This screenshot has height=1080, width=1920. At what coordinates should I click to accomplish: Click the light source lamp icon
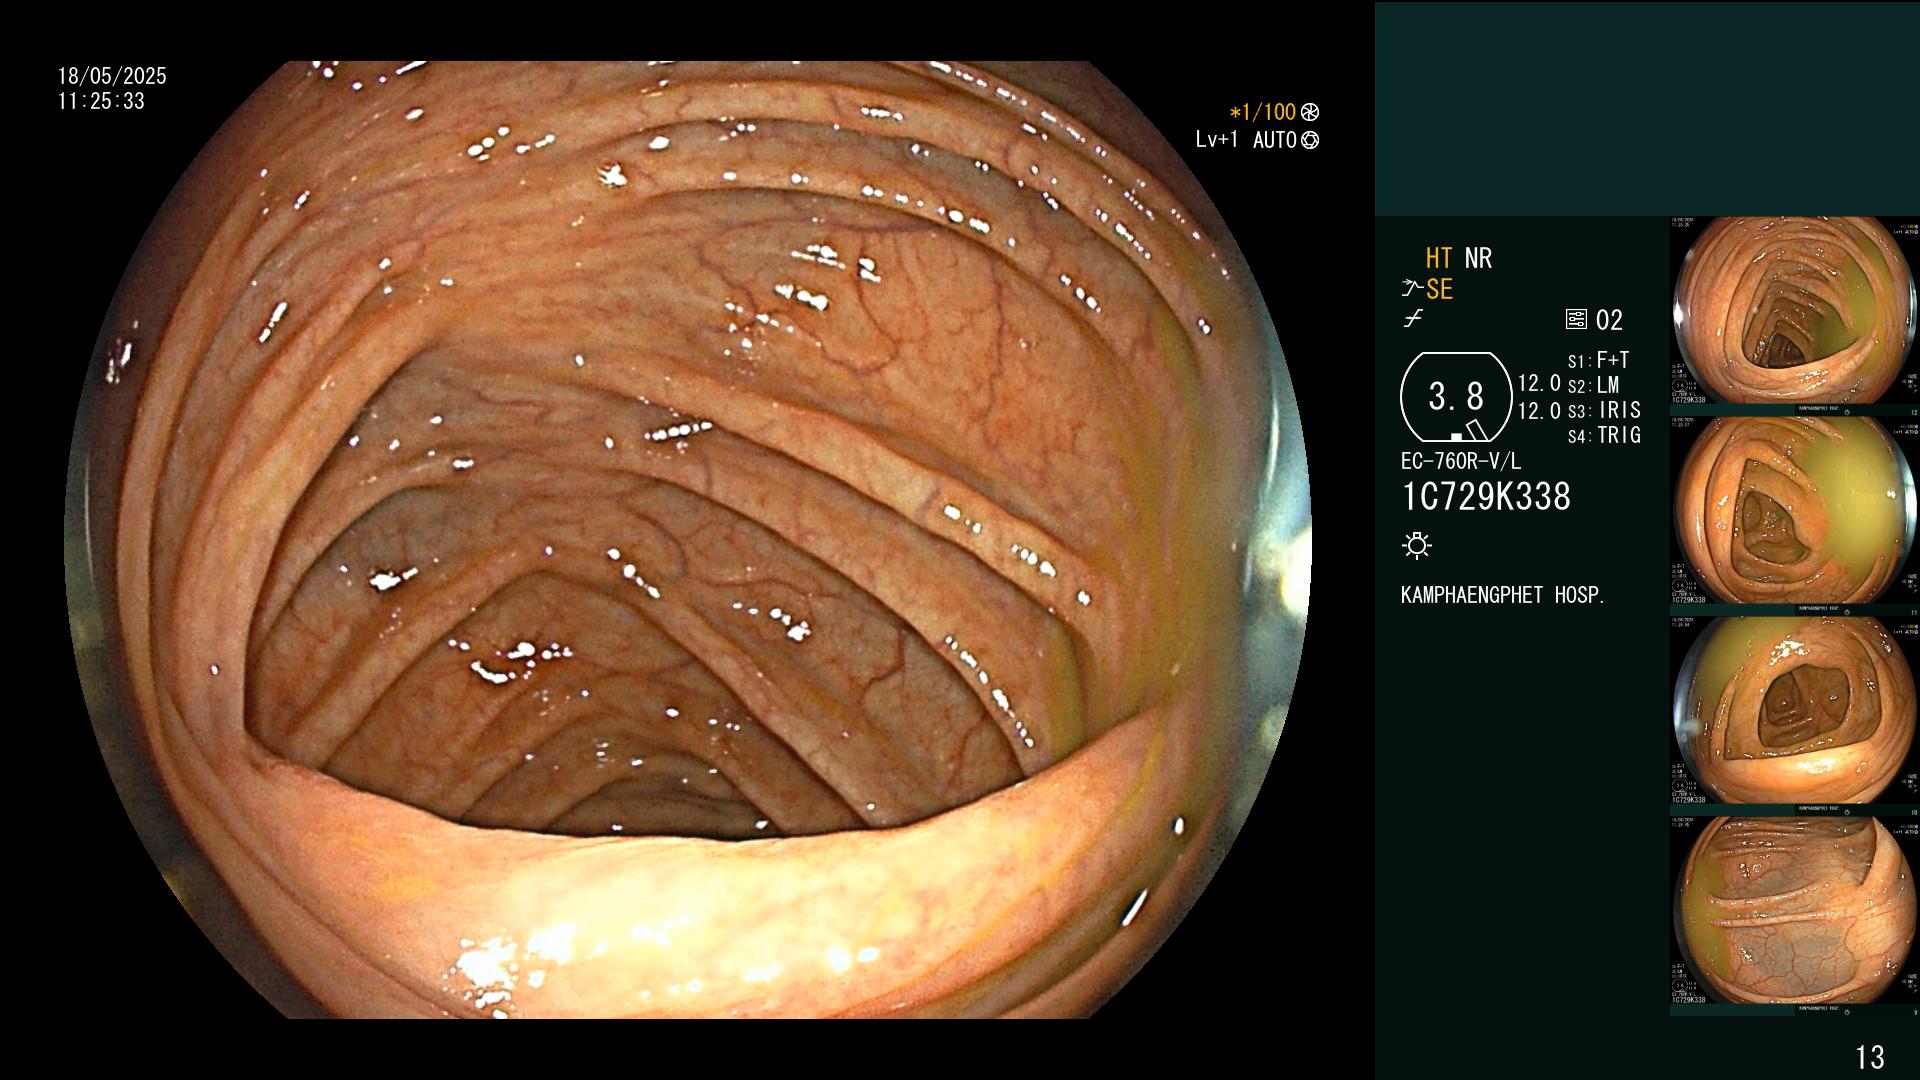point(1417,545)
